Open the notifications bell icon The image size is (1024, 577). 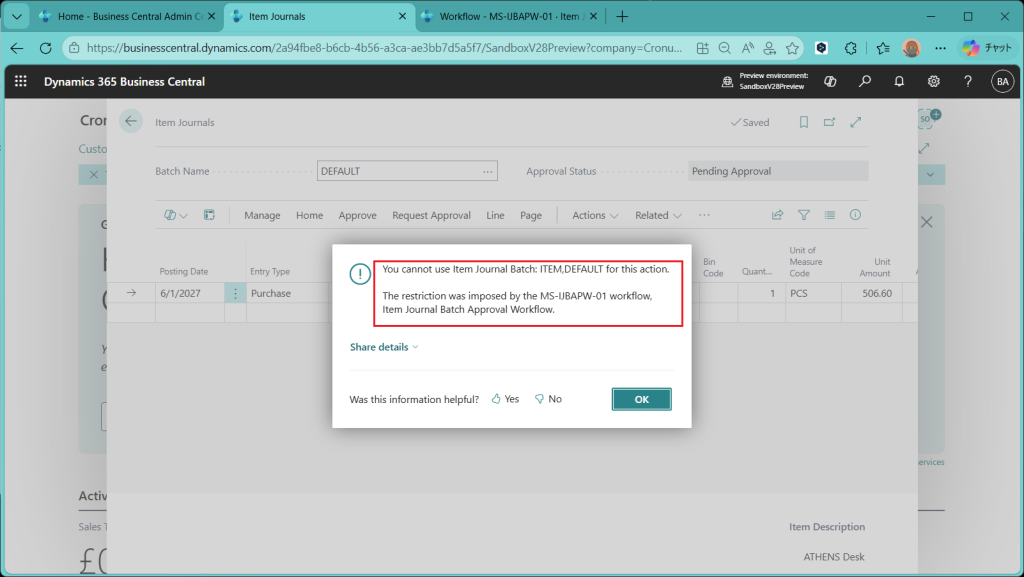point(899,82)
